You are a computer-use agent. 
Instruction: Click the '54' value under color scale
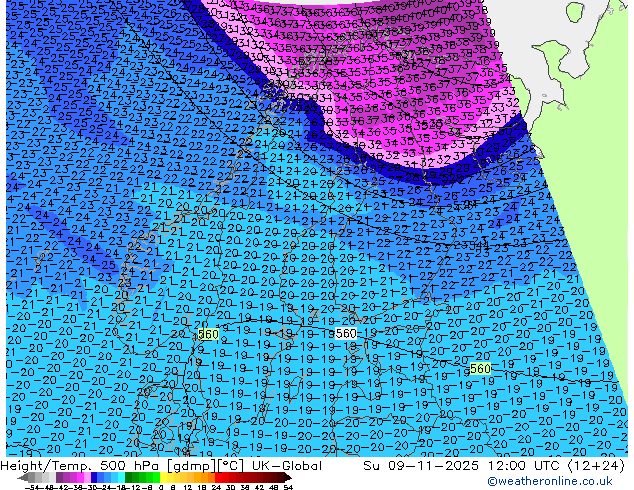click(288, 488)
